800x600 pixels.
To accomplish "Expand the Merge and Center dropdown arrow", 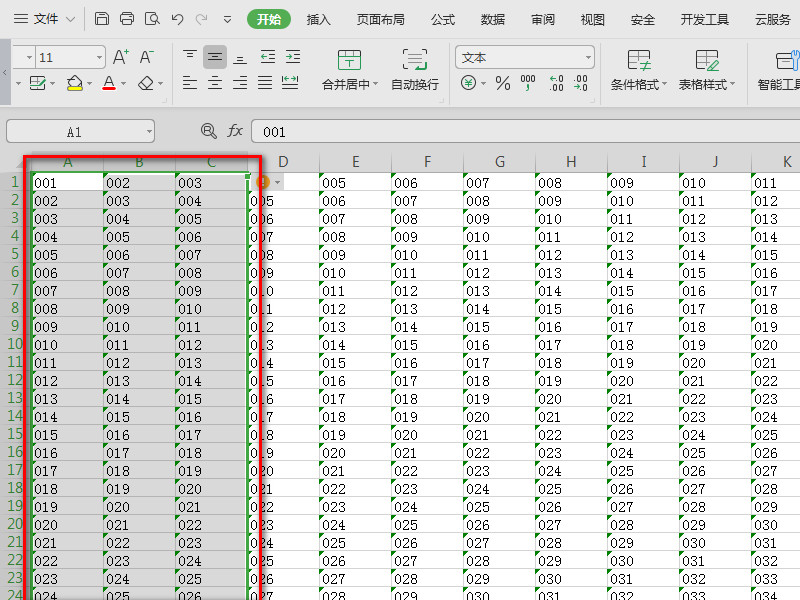I will coord(376,84).
